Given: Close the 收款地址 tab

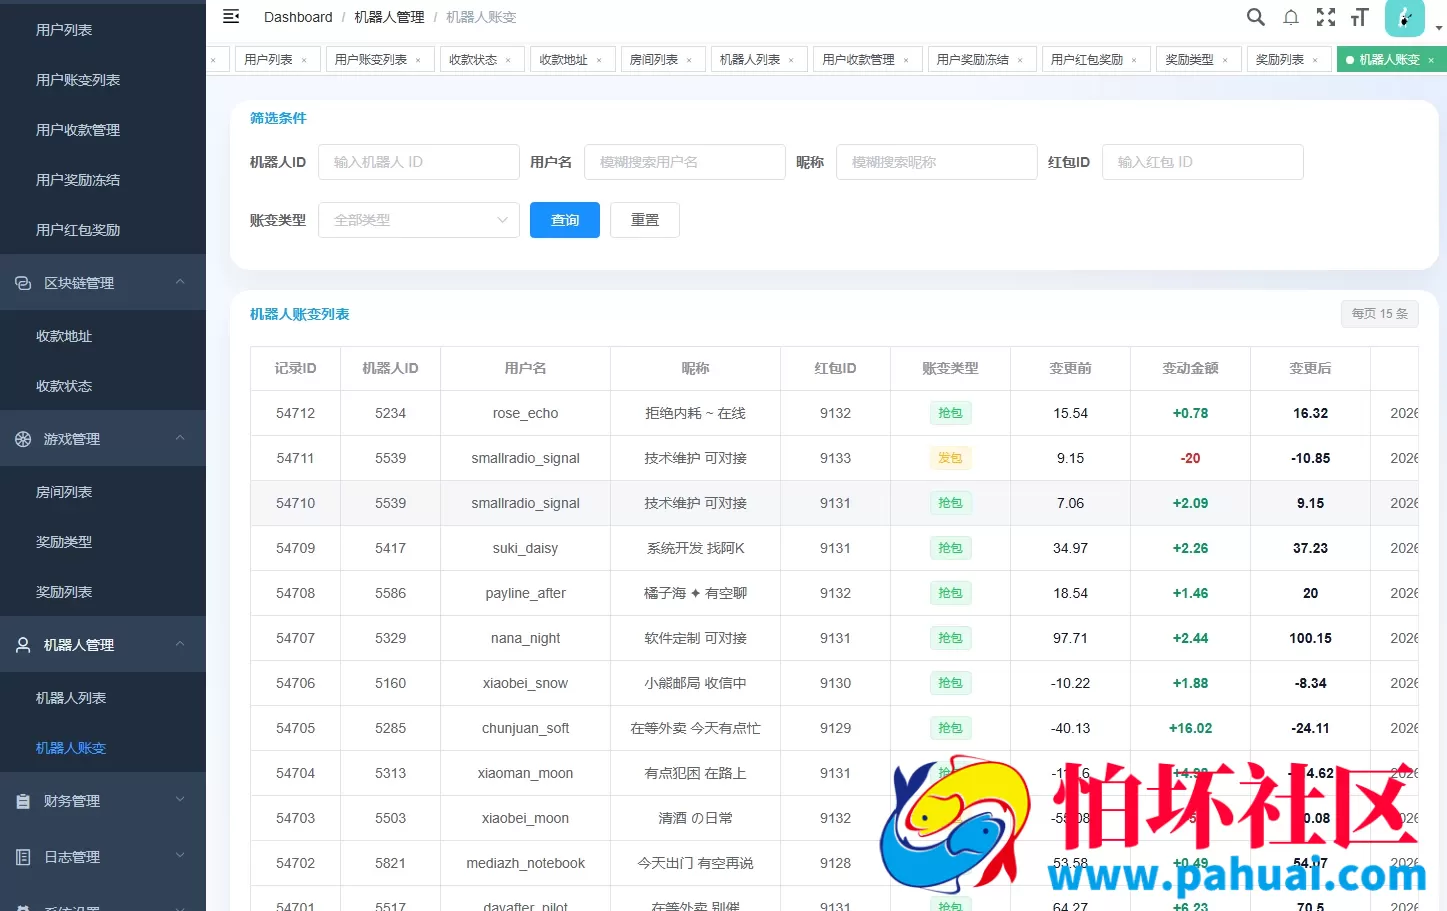Looking at the screenshot, I should 599,60.
